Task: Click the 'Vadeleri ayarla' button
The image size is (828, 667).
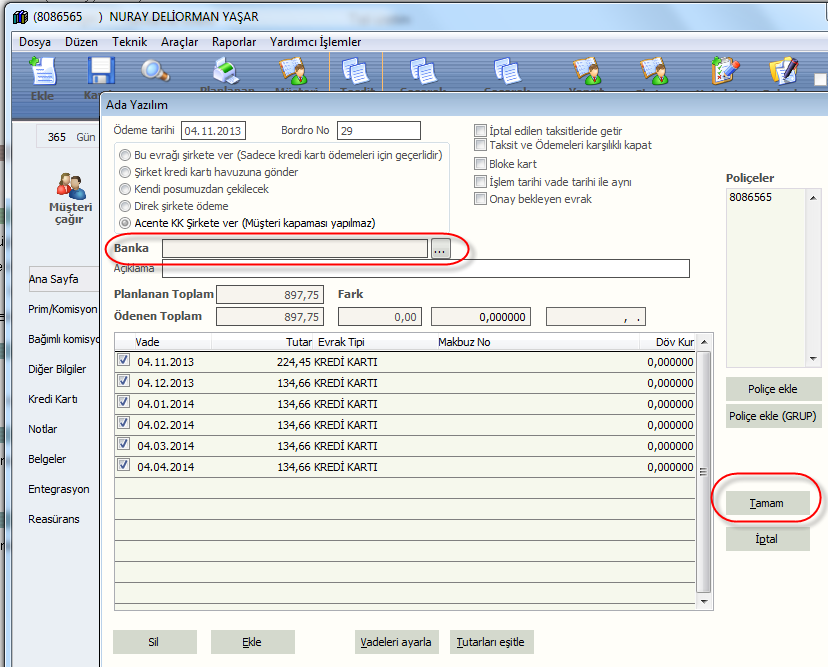Action: pos(396,642)
